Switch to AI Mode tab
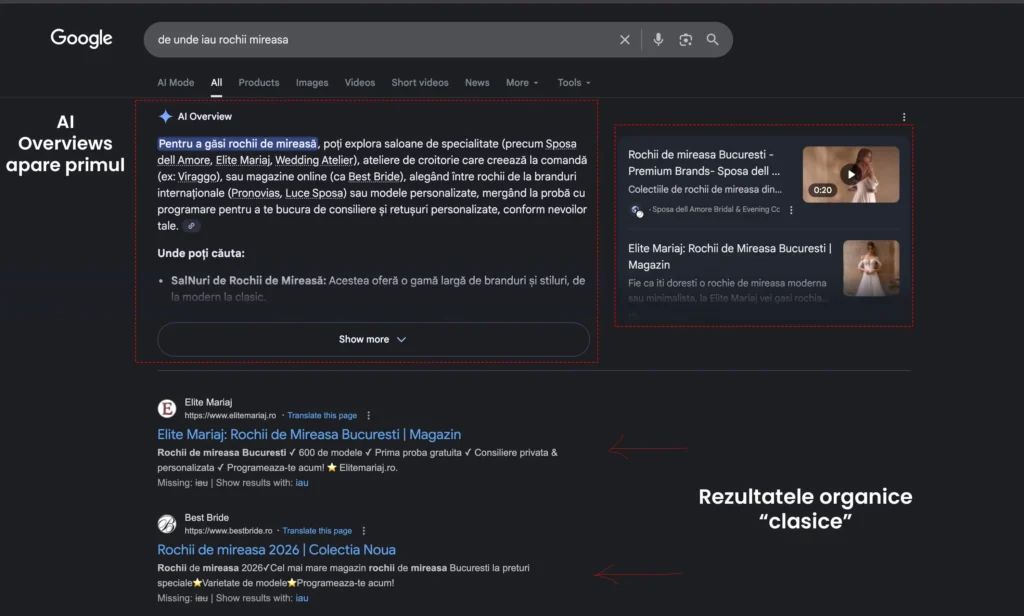 (176, 82)
